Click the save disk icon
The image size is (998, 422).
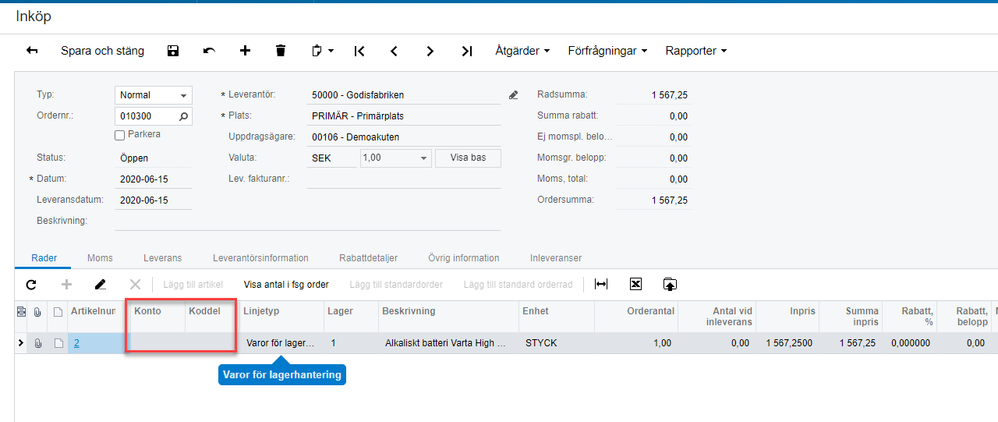[x=173, y=50]
